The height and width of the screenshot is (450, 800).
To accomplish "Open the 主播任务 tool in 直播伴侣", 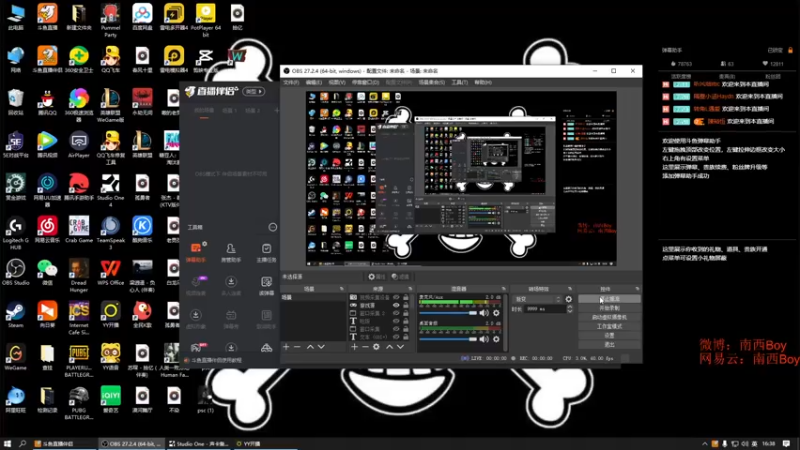I will (266, 253).
